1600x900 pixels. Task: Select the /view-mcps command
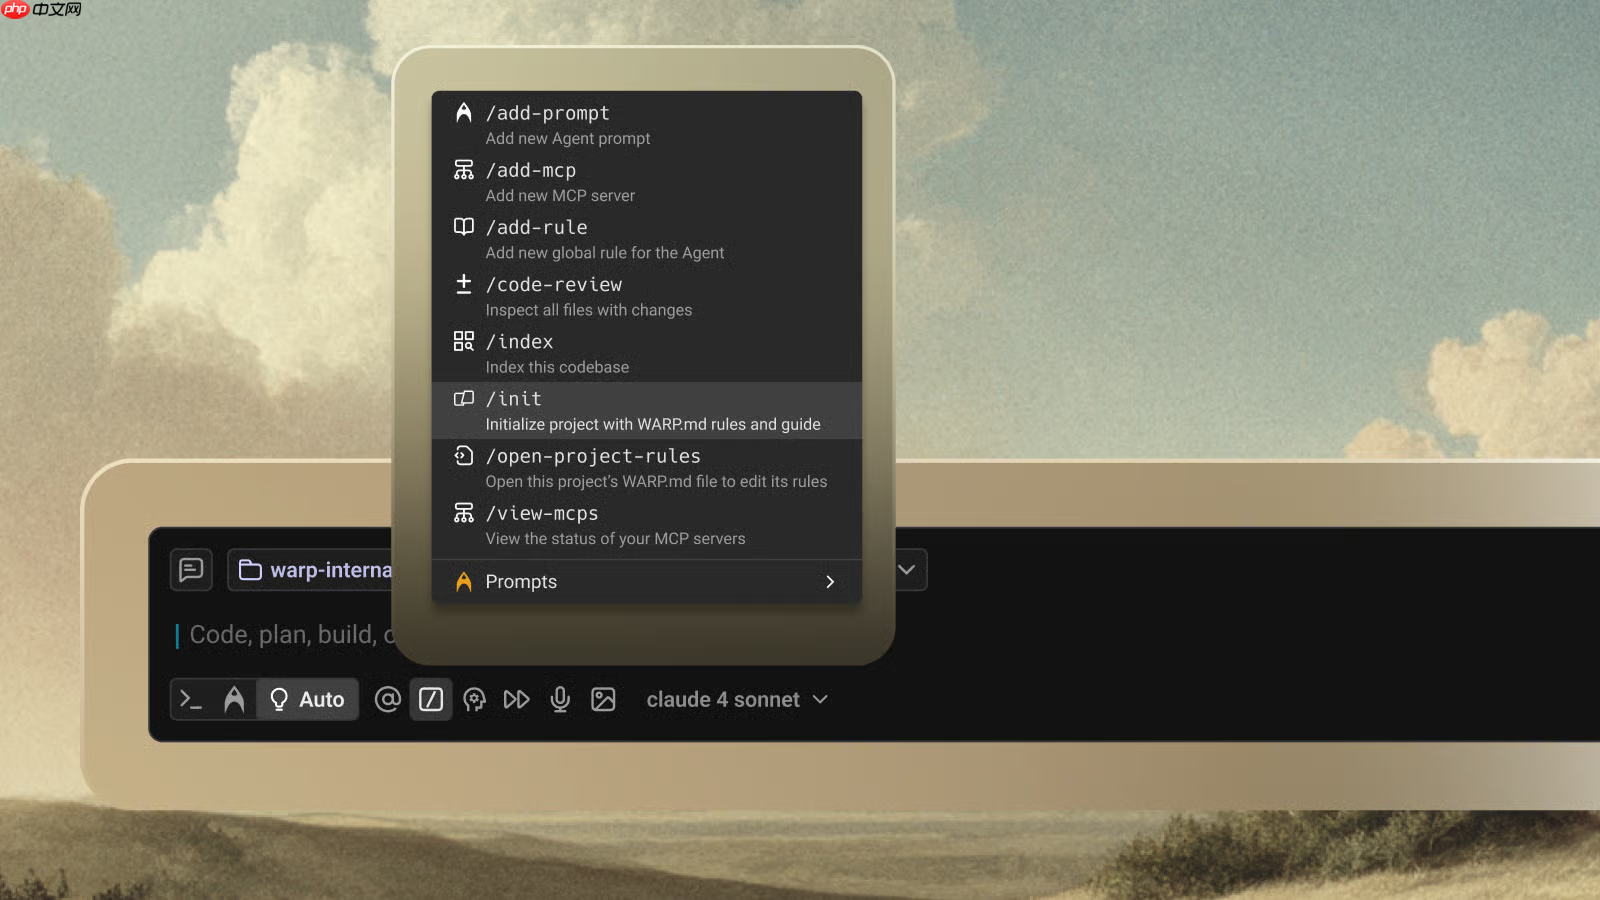click(x=646, y=525)
